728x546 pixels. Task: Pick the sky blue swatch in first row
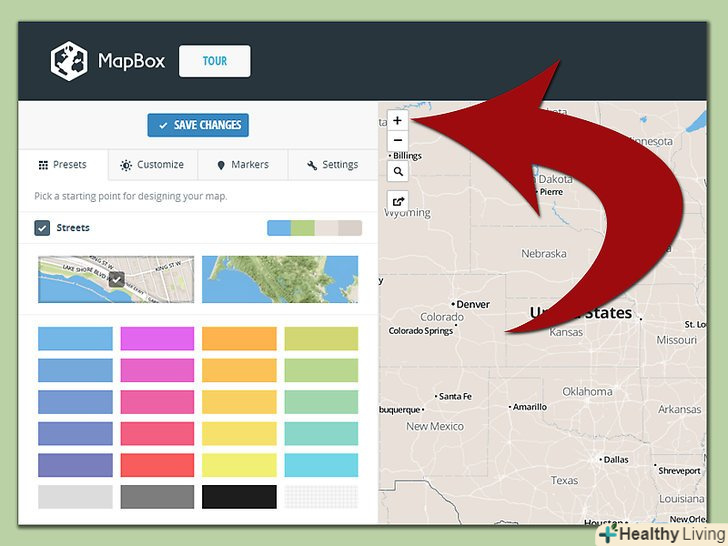click(75, 338)
